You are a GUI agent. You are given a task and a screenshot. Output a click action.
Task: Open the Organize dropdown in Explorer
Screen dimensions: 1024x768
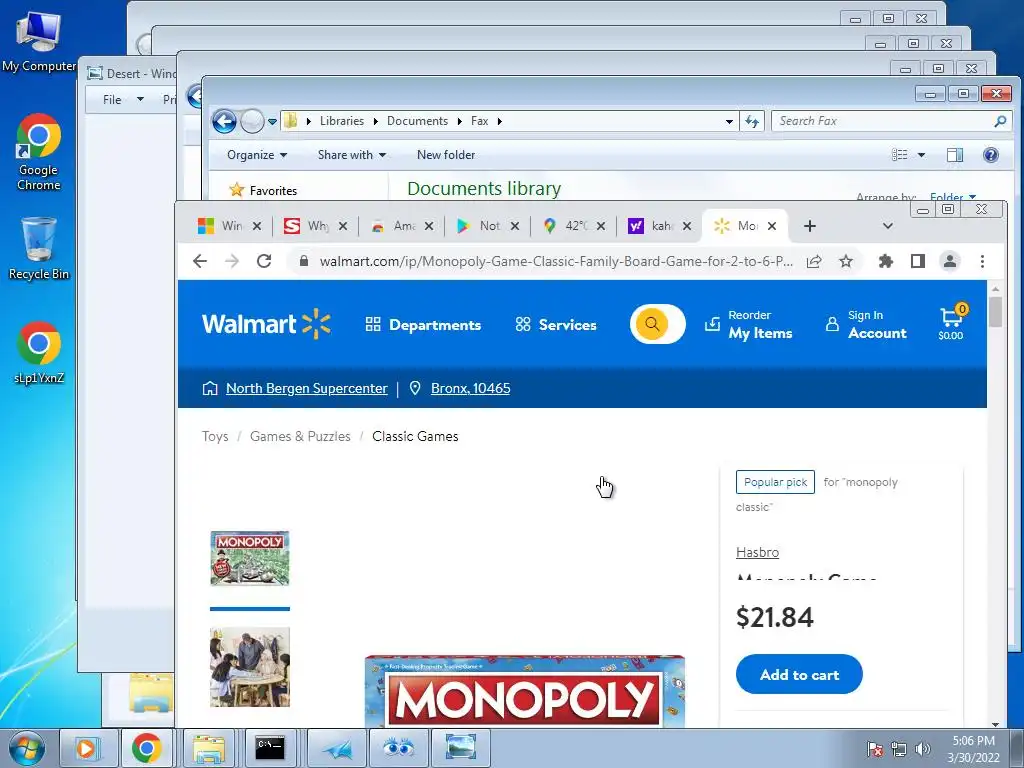[257, 155]
